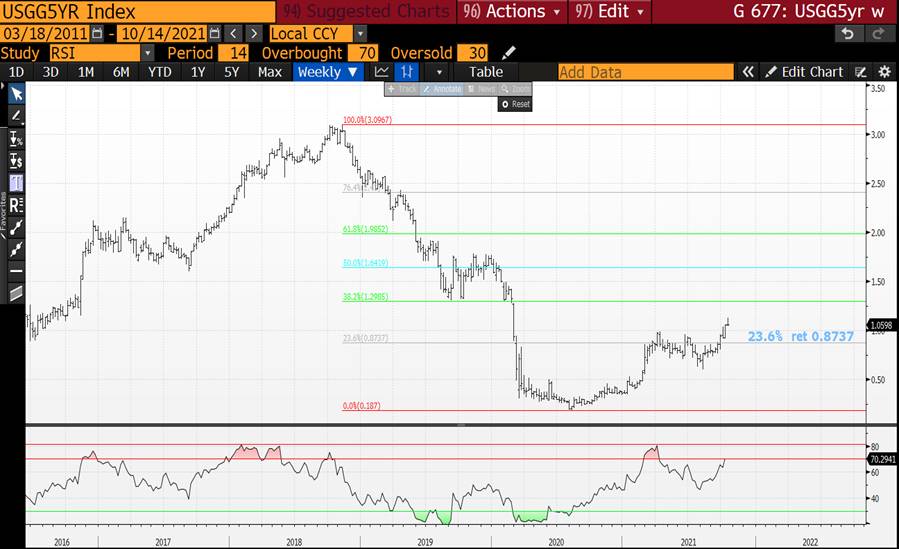Click the Overbought field showing 70
This screenshot has height=549, width=899.
[363, 53]
